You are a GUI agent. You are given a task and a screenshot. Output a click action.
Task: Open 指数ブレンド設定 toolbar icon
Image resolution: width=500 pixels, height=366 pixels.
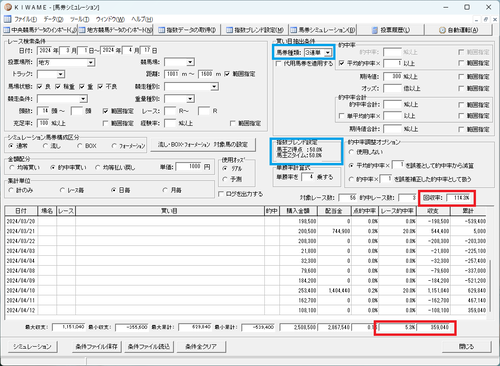(230, 30)
